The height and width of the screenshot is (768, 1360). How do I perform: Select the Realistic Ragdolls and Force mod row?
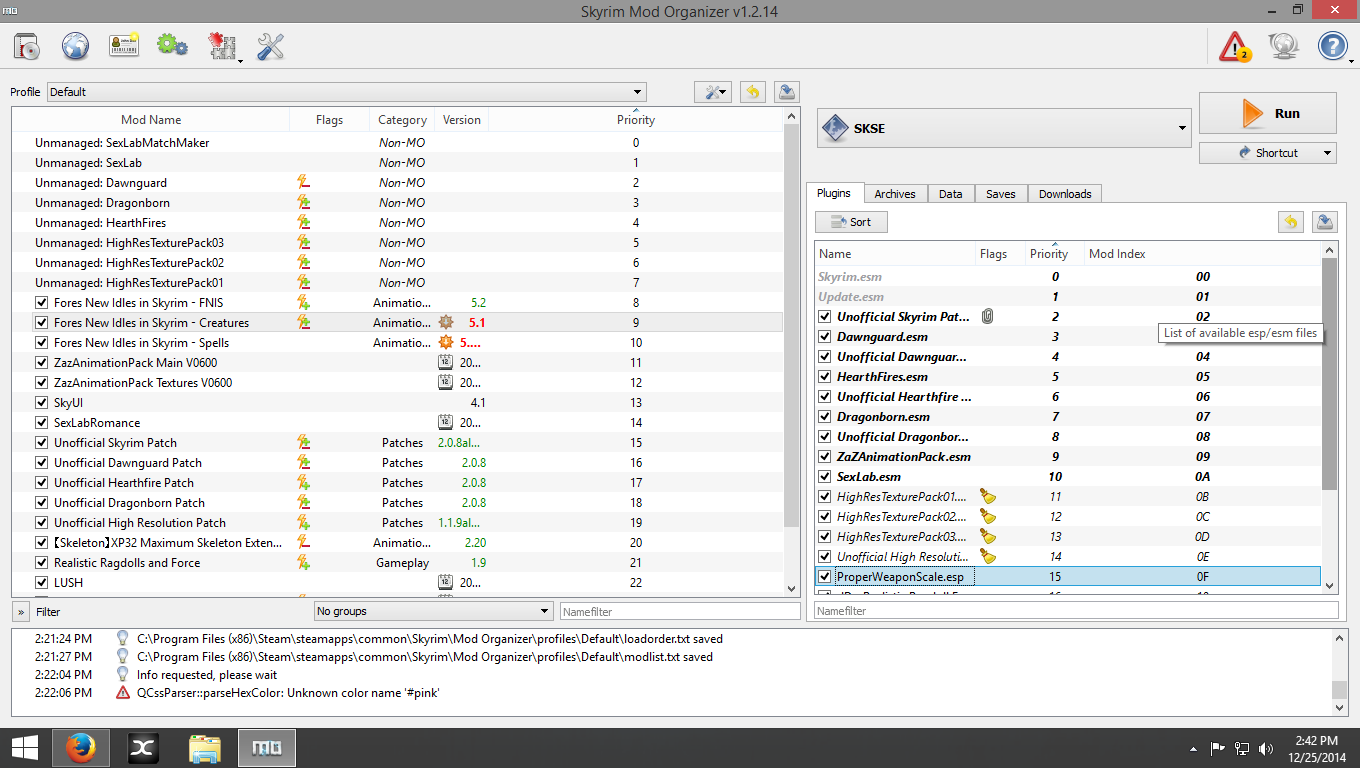coord(398,563)
